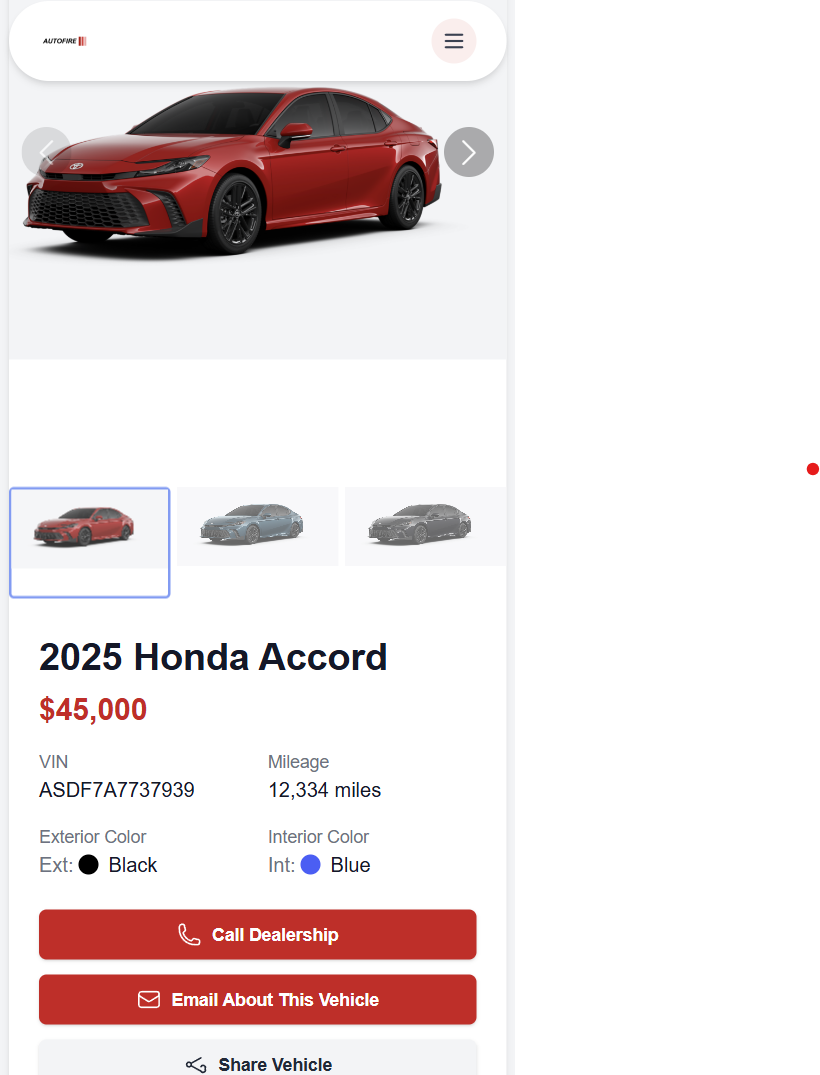Show previous vehicle photo arrow
Screen dimensions: 820x1075
point(46,152)
